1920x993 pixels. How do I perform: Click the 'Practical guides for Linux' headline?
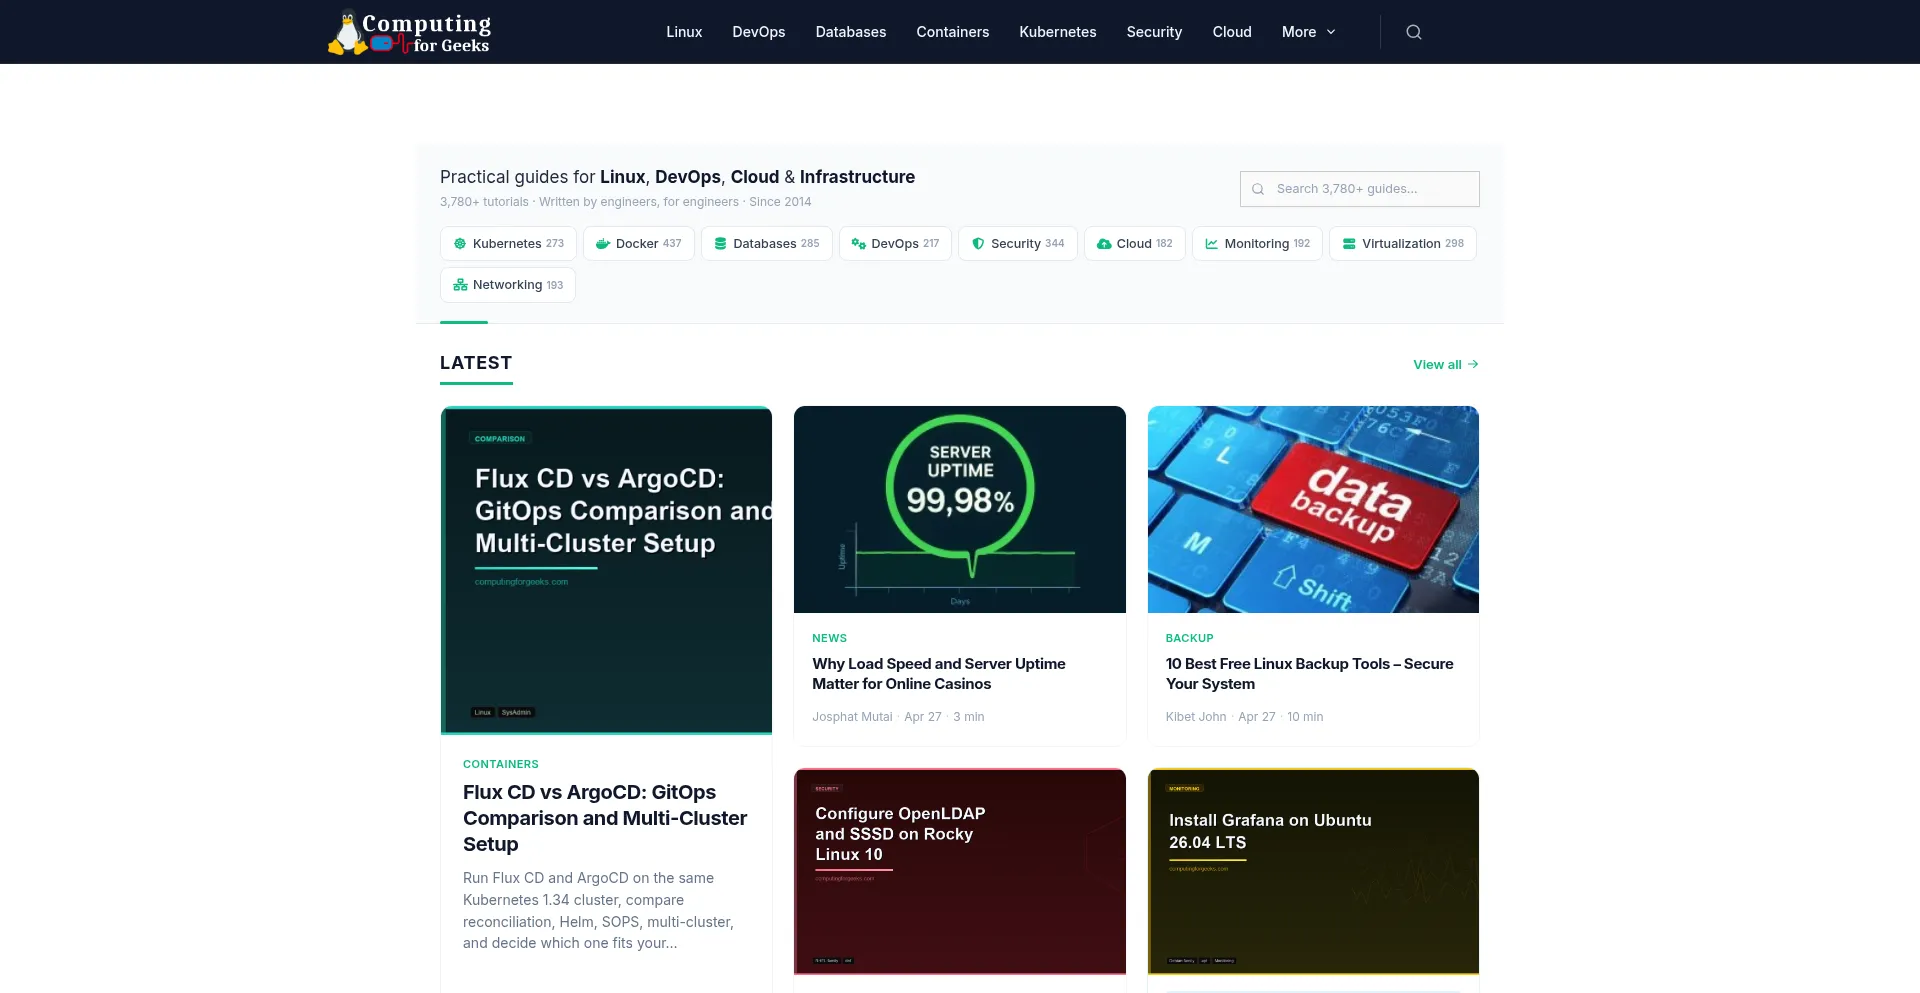(677, 177)
